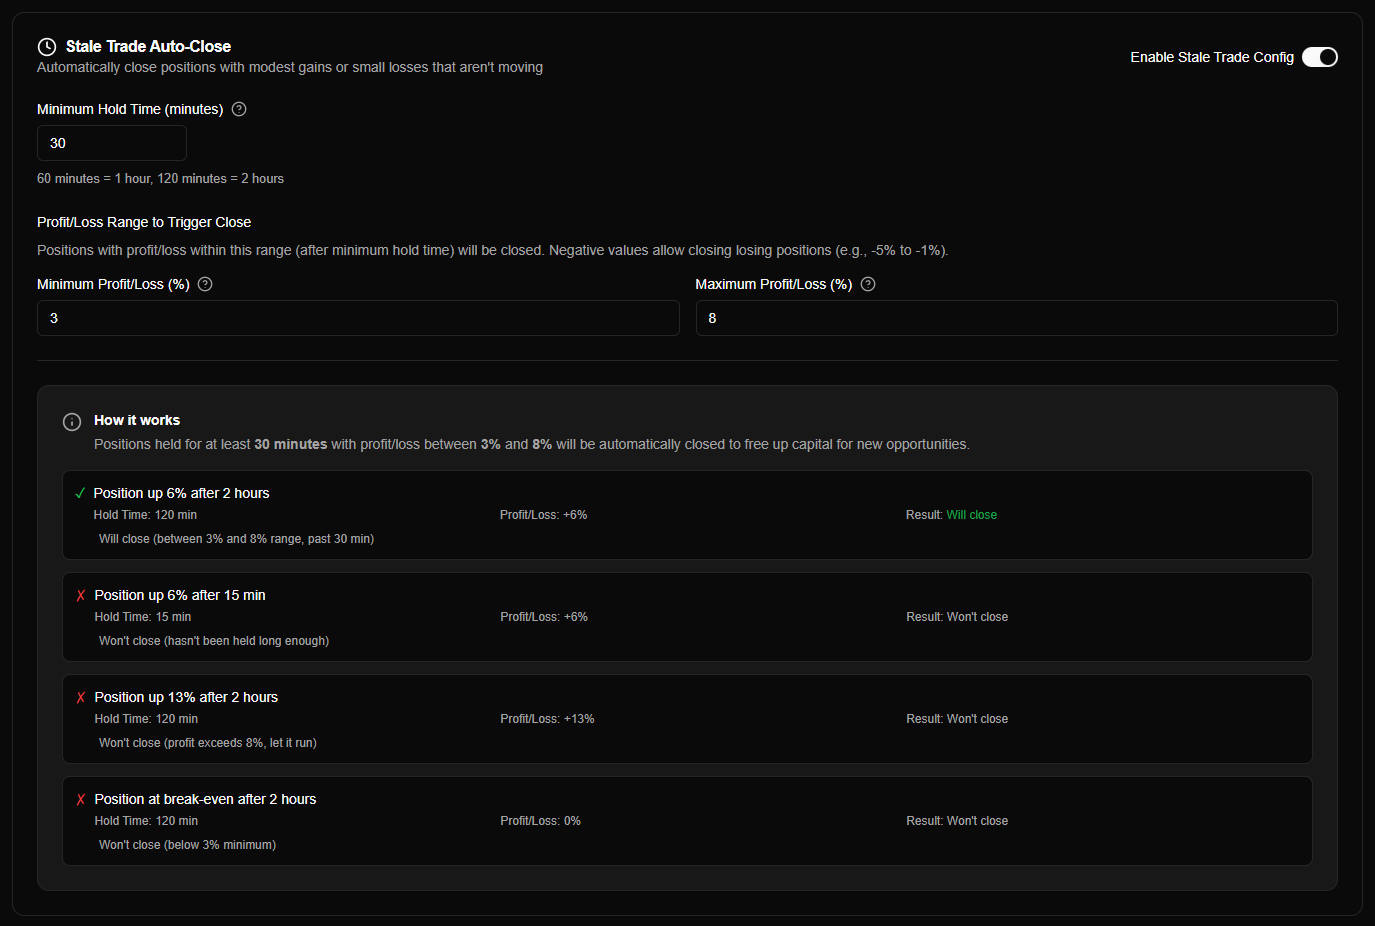Screen dimensions: 1375x926
Task: Click the Will close result text
Action: pos(971,514)
